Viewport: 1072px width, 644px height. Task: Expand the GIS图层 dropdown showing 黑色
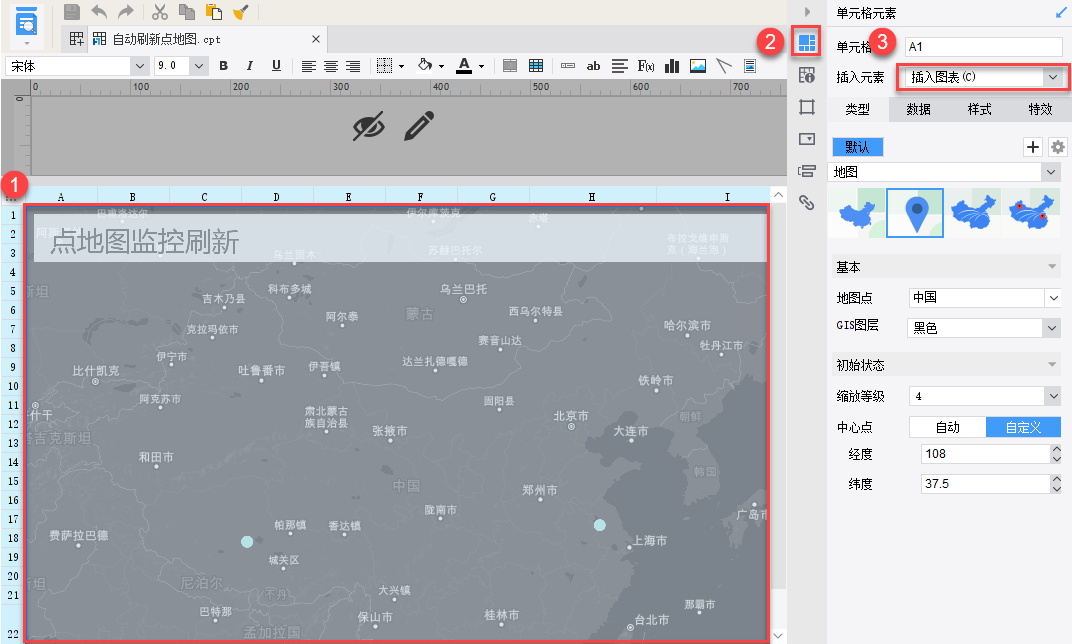point(984,328)
